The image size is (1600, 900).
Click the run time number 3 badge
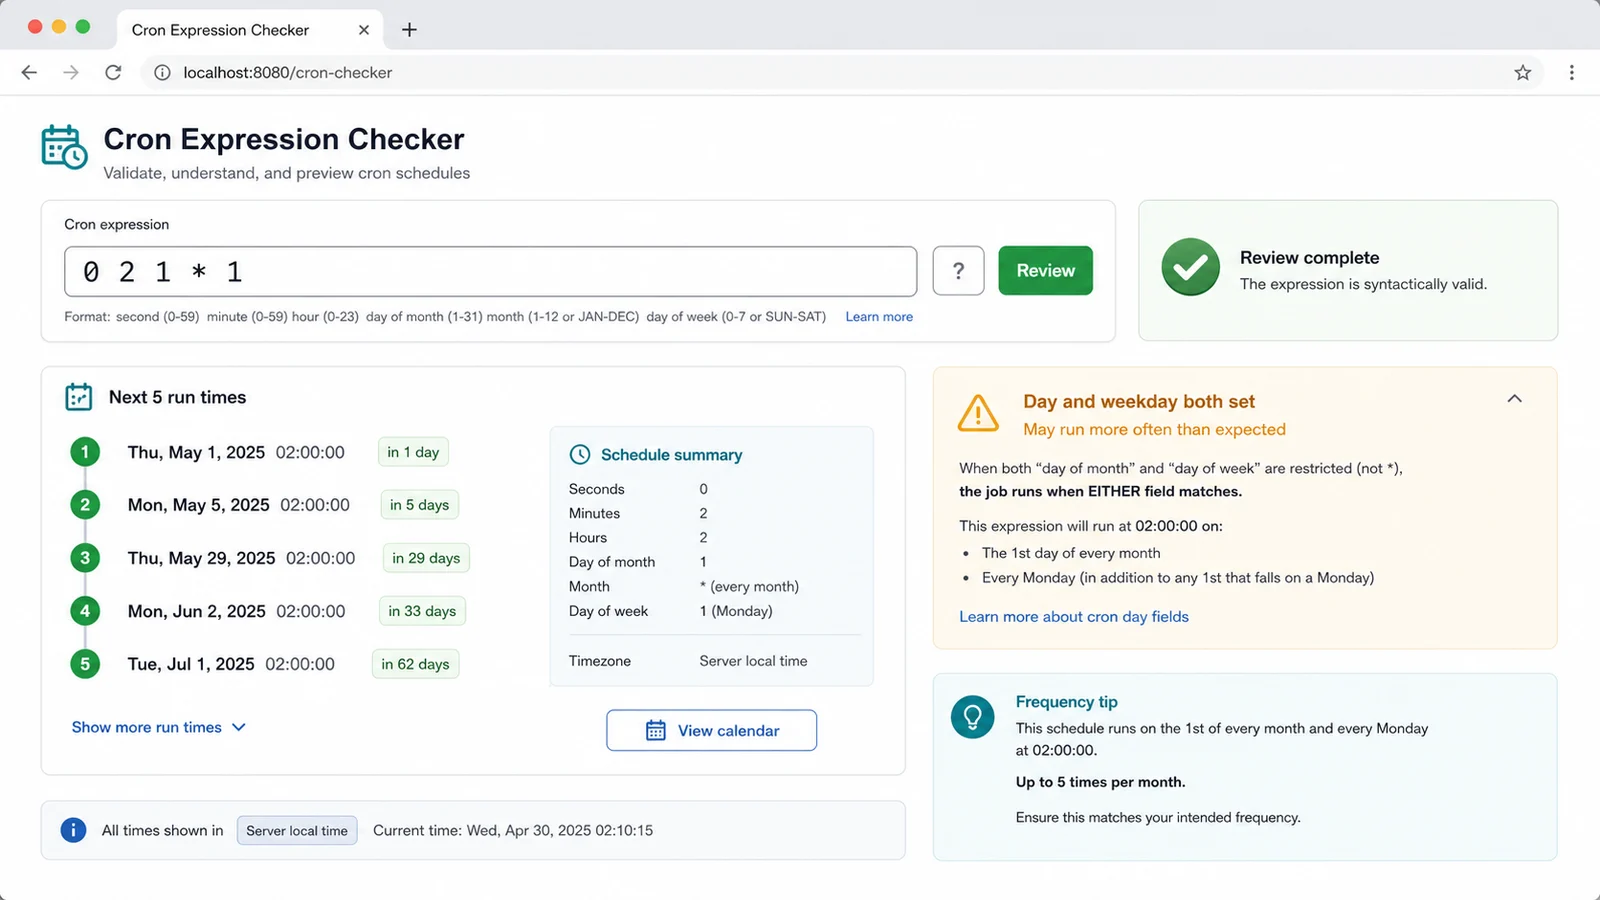click(85, 558)
